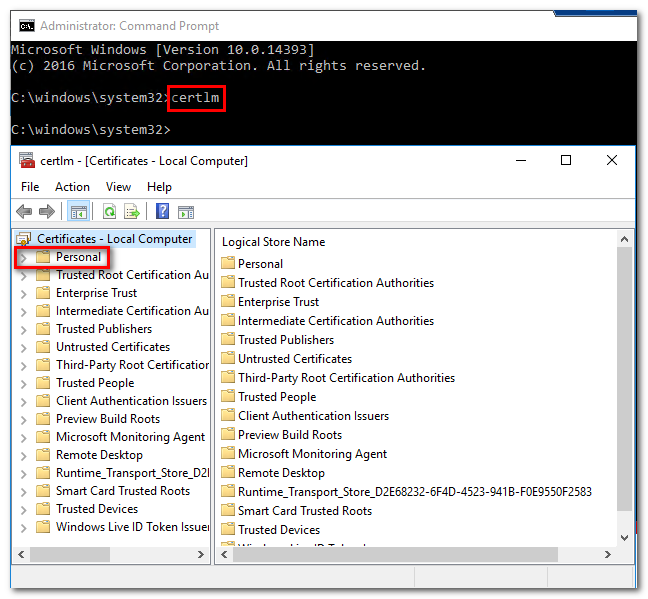Click Remote Desktop text in right list
Viewport: 648px width, 599px height.
tap(281, 473)
